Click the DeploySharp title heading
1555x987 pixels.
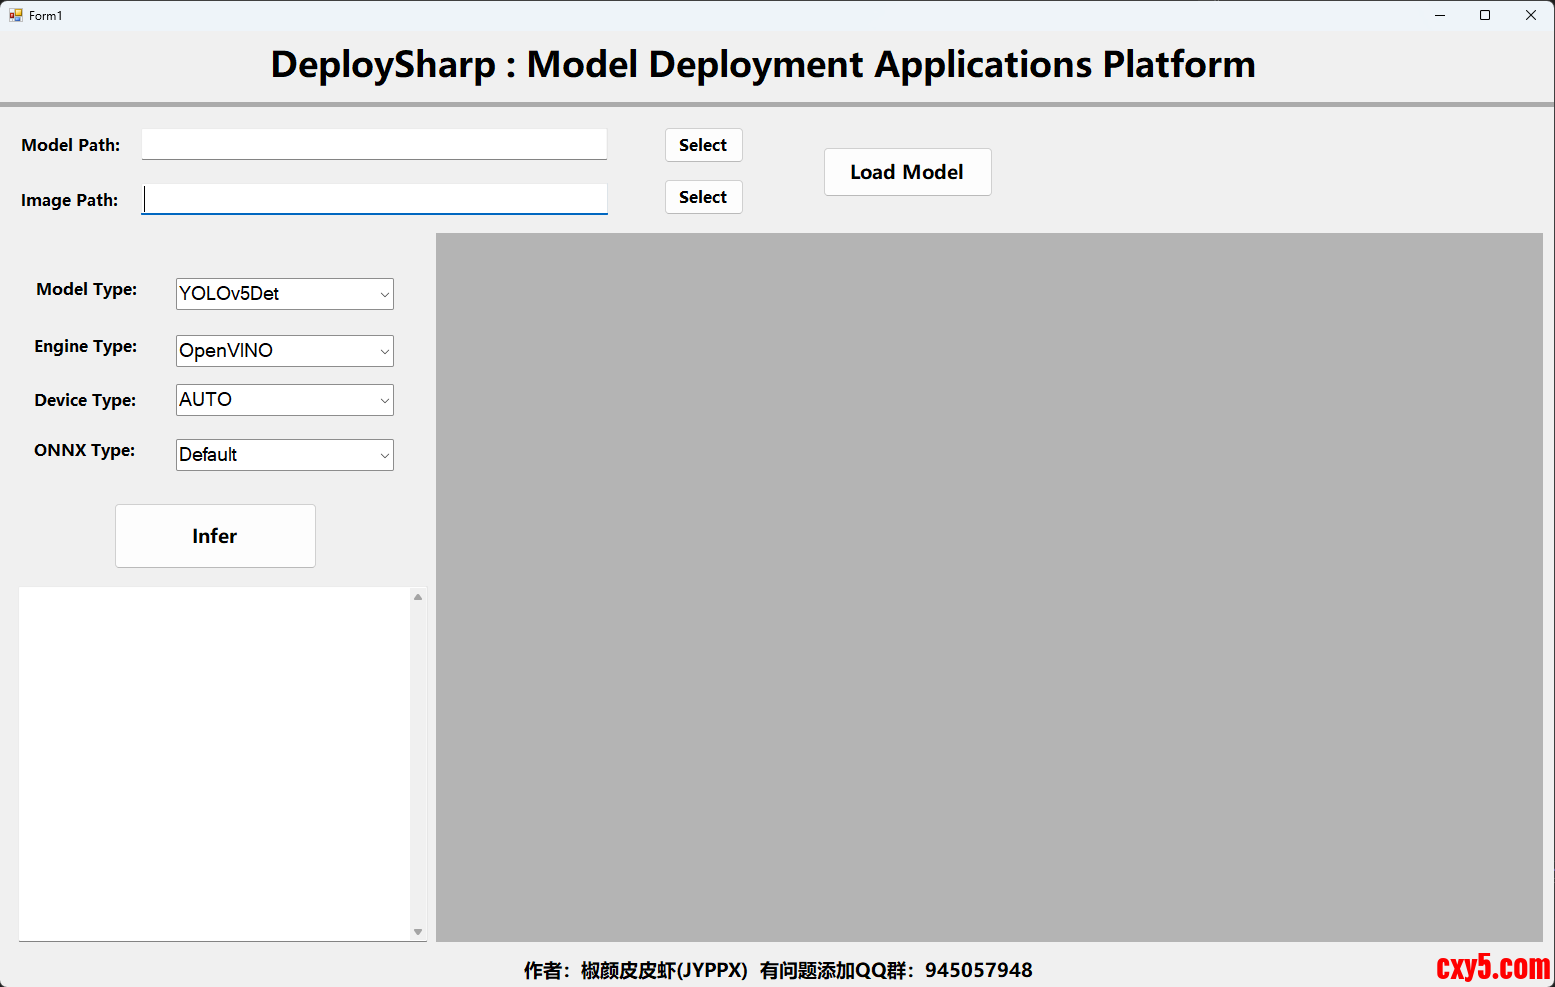762,65
